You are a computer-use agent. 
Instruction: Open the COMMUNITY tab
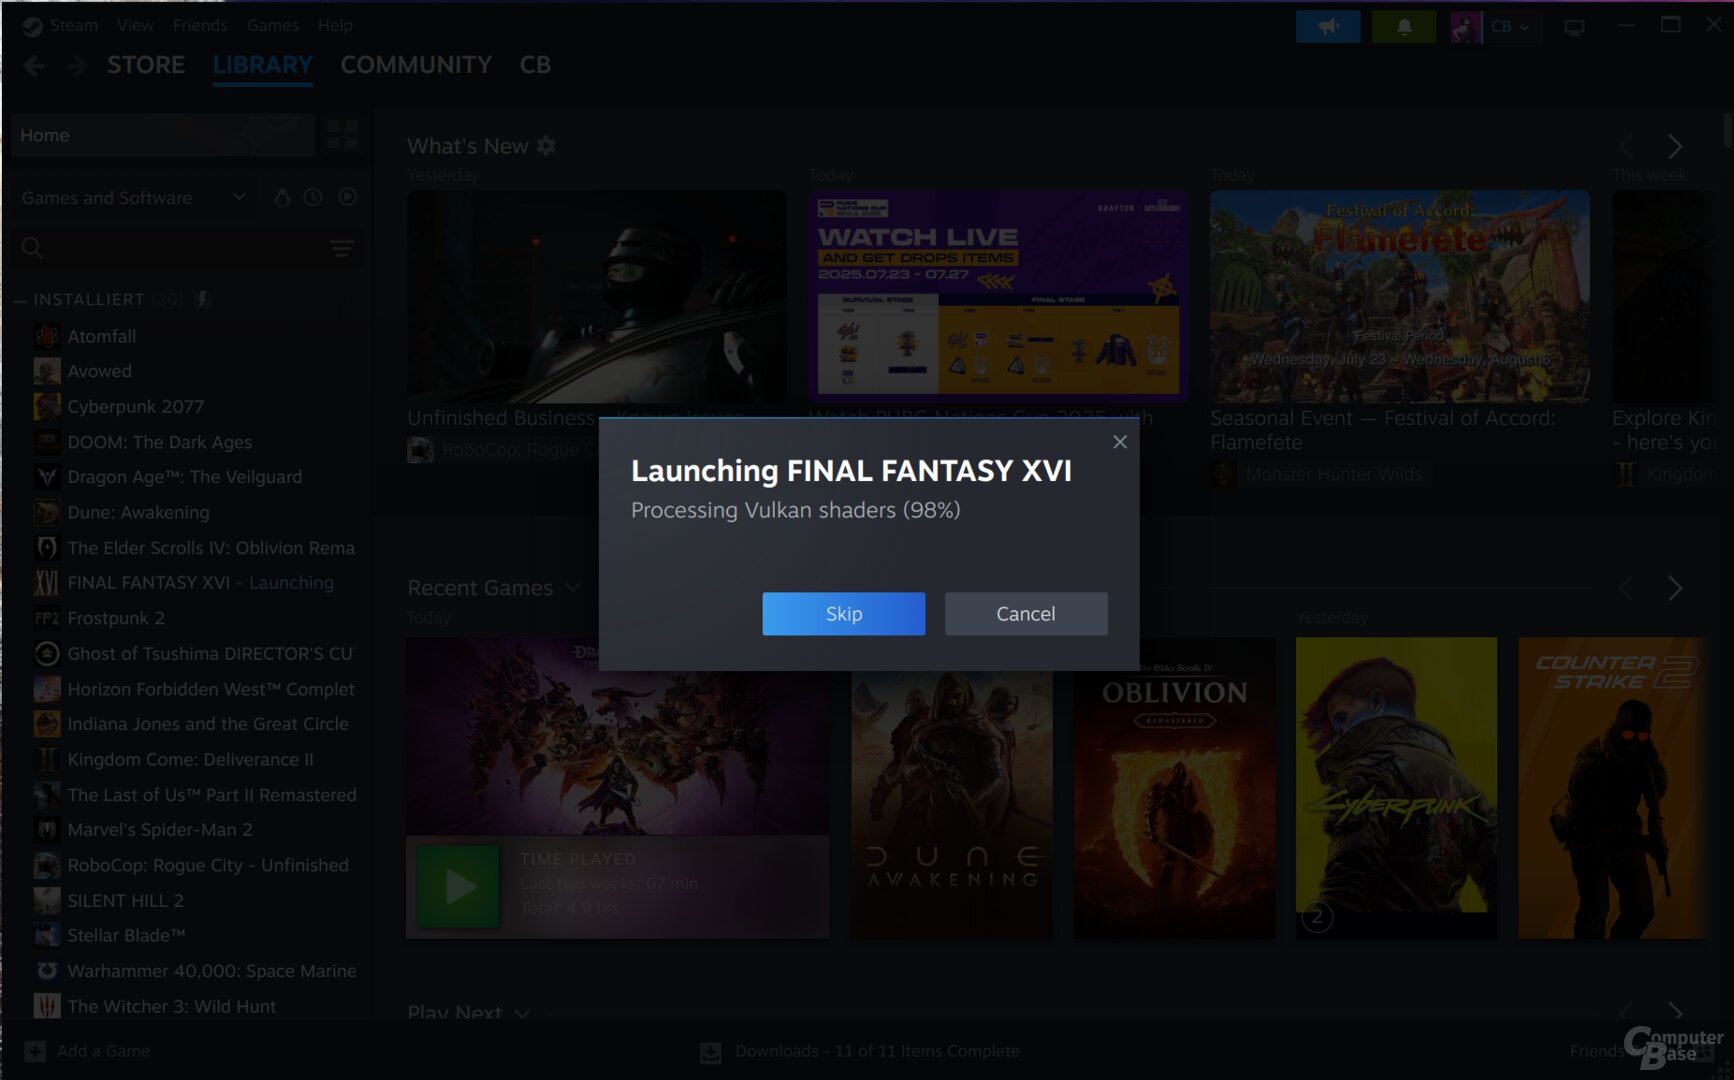[x=416, y=65]
